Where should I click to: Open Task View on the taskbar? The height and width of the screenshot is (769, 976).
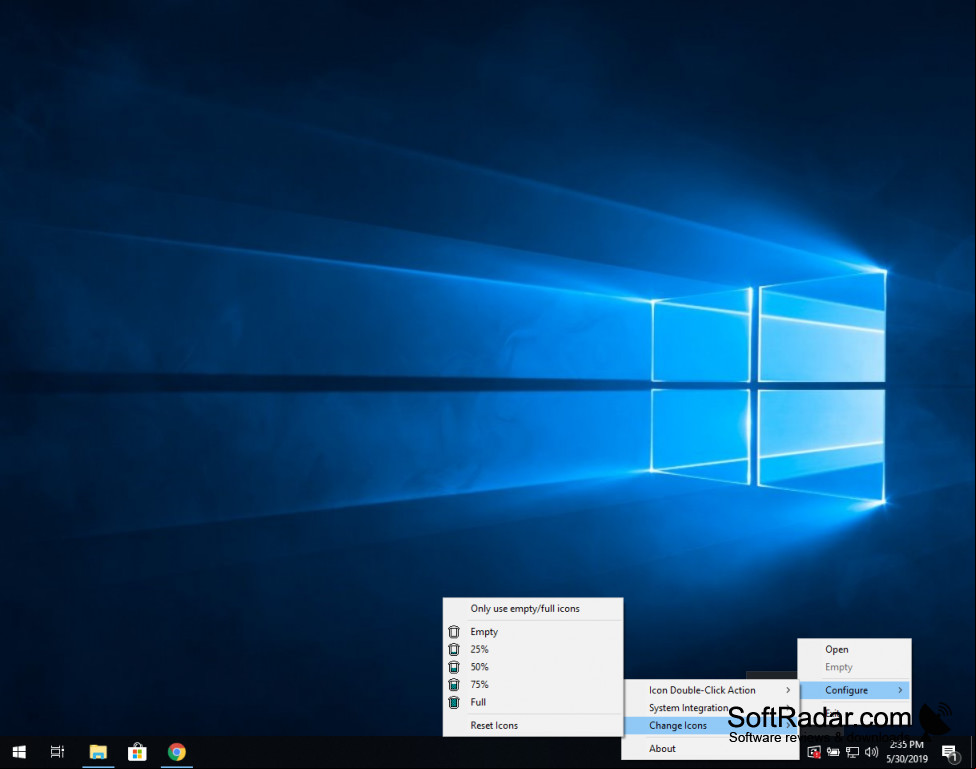pos(57,752)
